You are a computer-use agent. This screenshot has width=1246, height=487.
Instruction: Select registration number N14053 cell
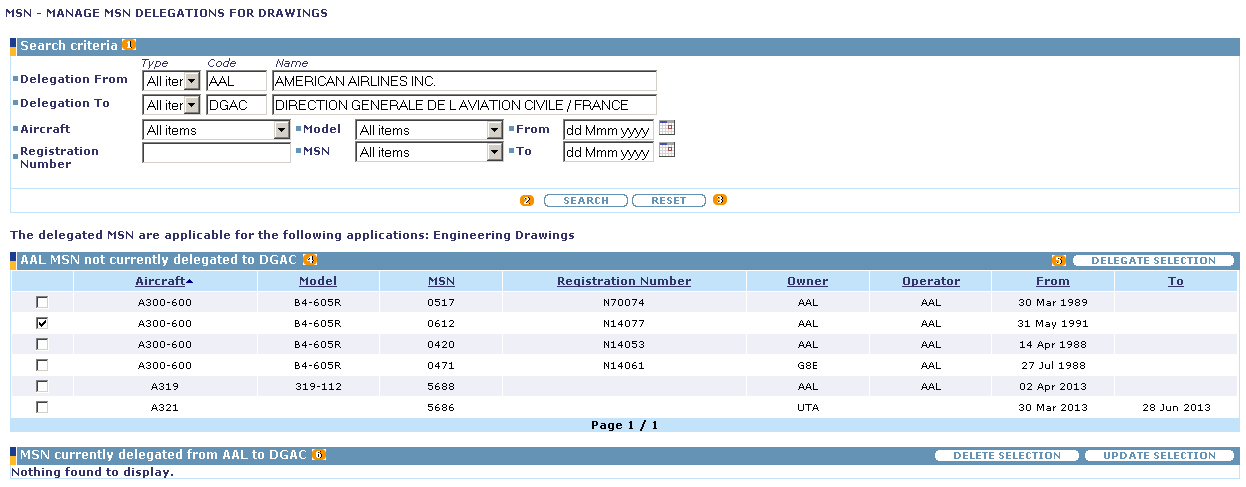(x=624, y=344)
